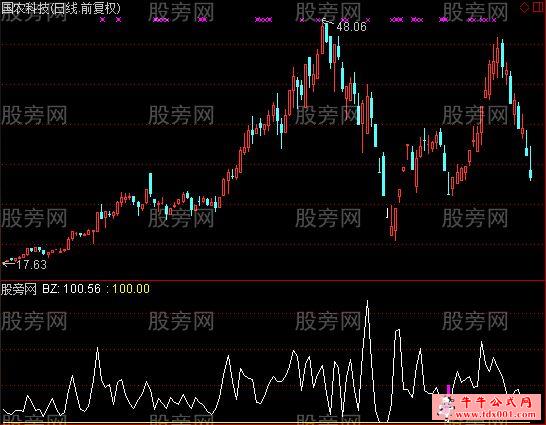Click the red window-layout square icon

[x=539, y=8]
